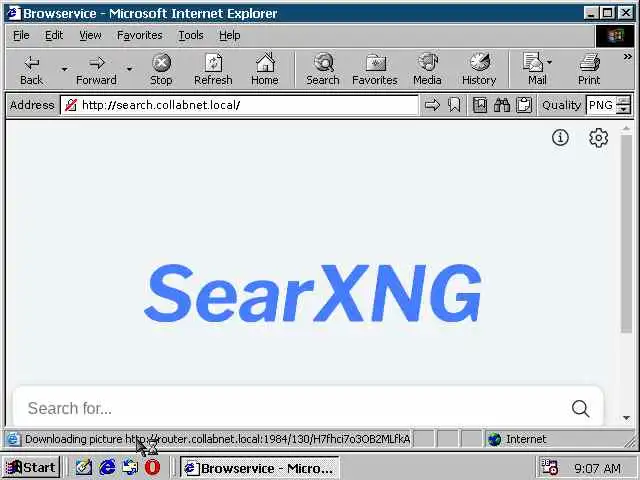
Task: Click the Internet zone globe icon
Action: (495, 439)
